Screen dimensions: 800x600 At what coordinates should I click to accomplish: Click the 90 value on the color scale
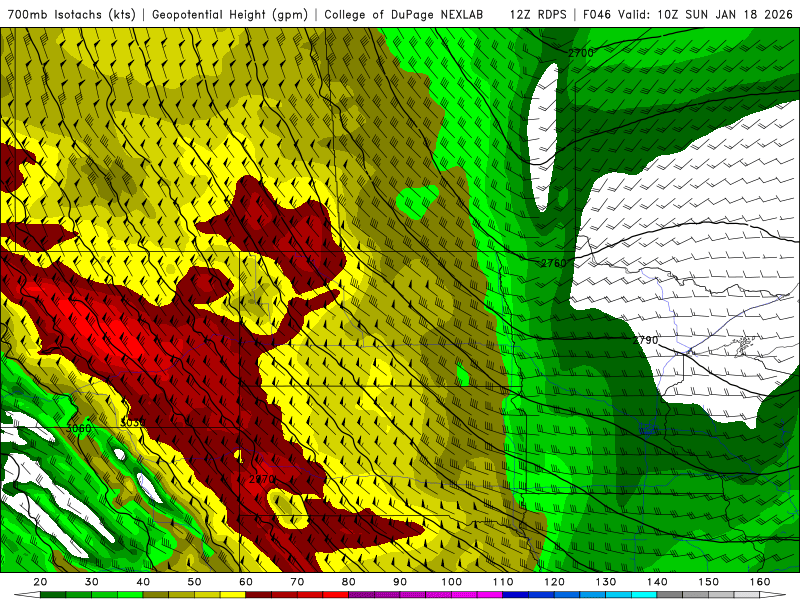coord(400,582)
